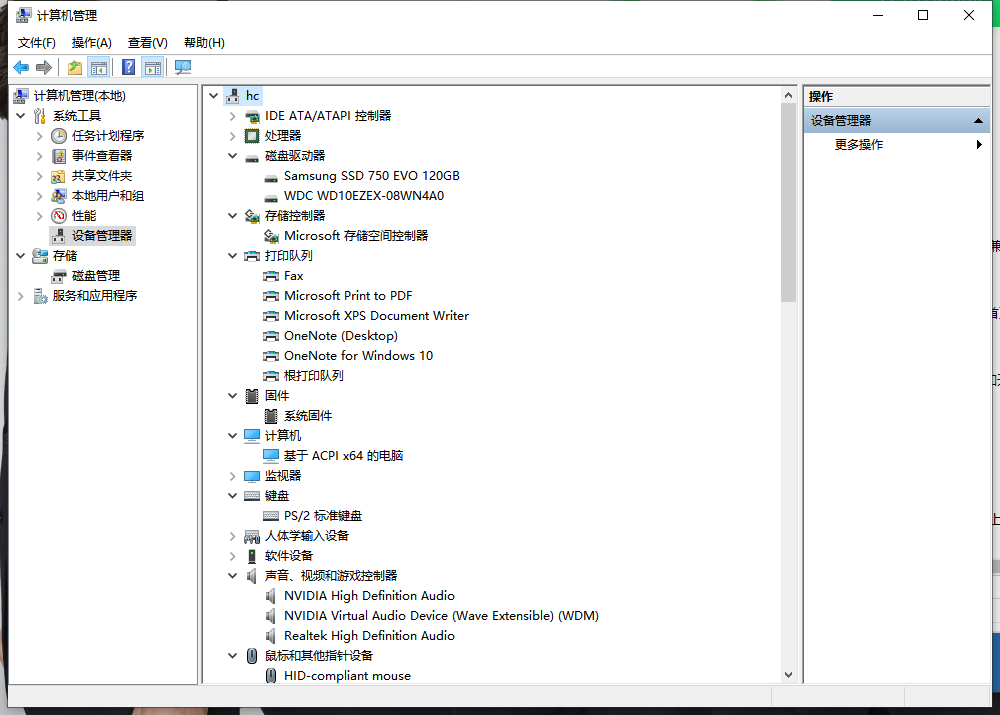This screenshot has height=715, width=1000.
Task: Click the up one level folder icon
Action: click(x=75, y=67)
